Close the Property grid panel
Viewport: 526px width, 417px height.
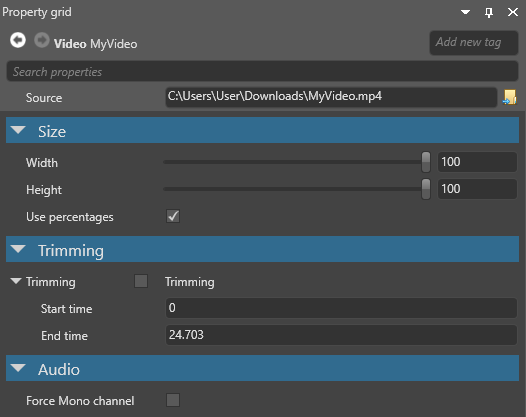[513, 12]
